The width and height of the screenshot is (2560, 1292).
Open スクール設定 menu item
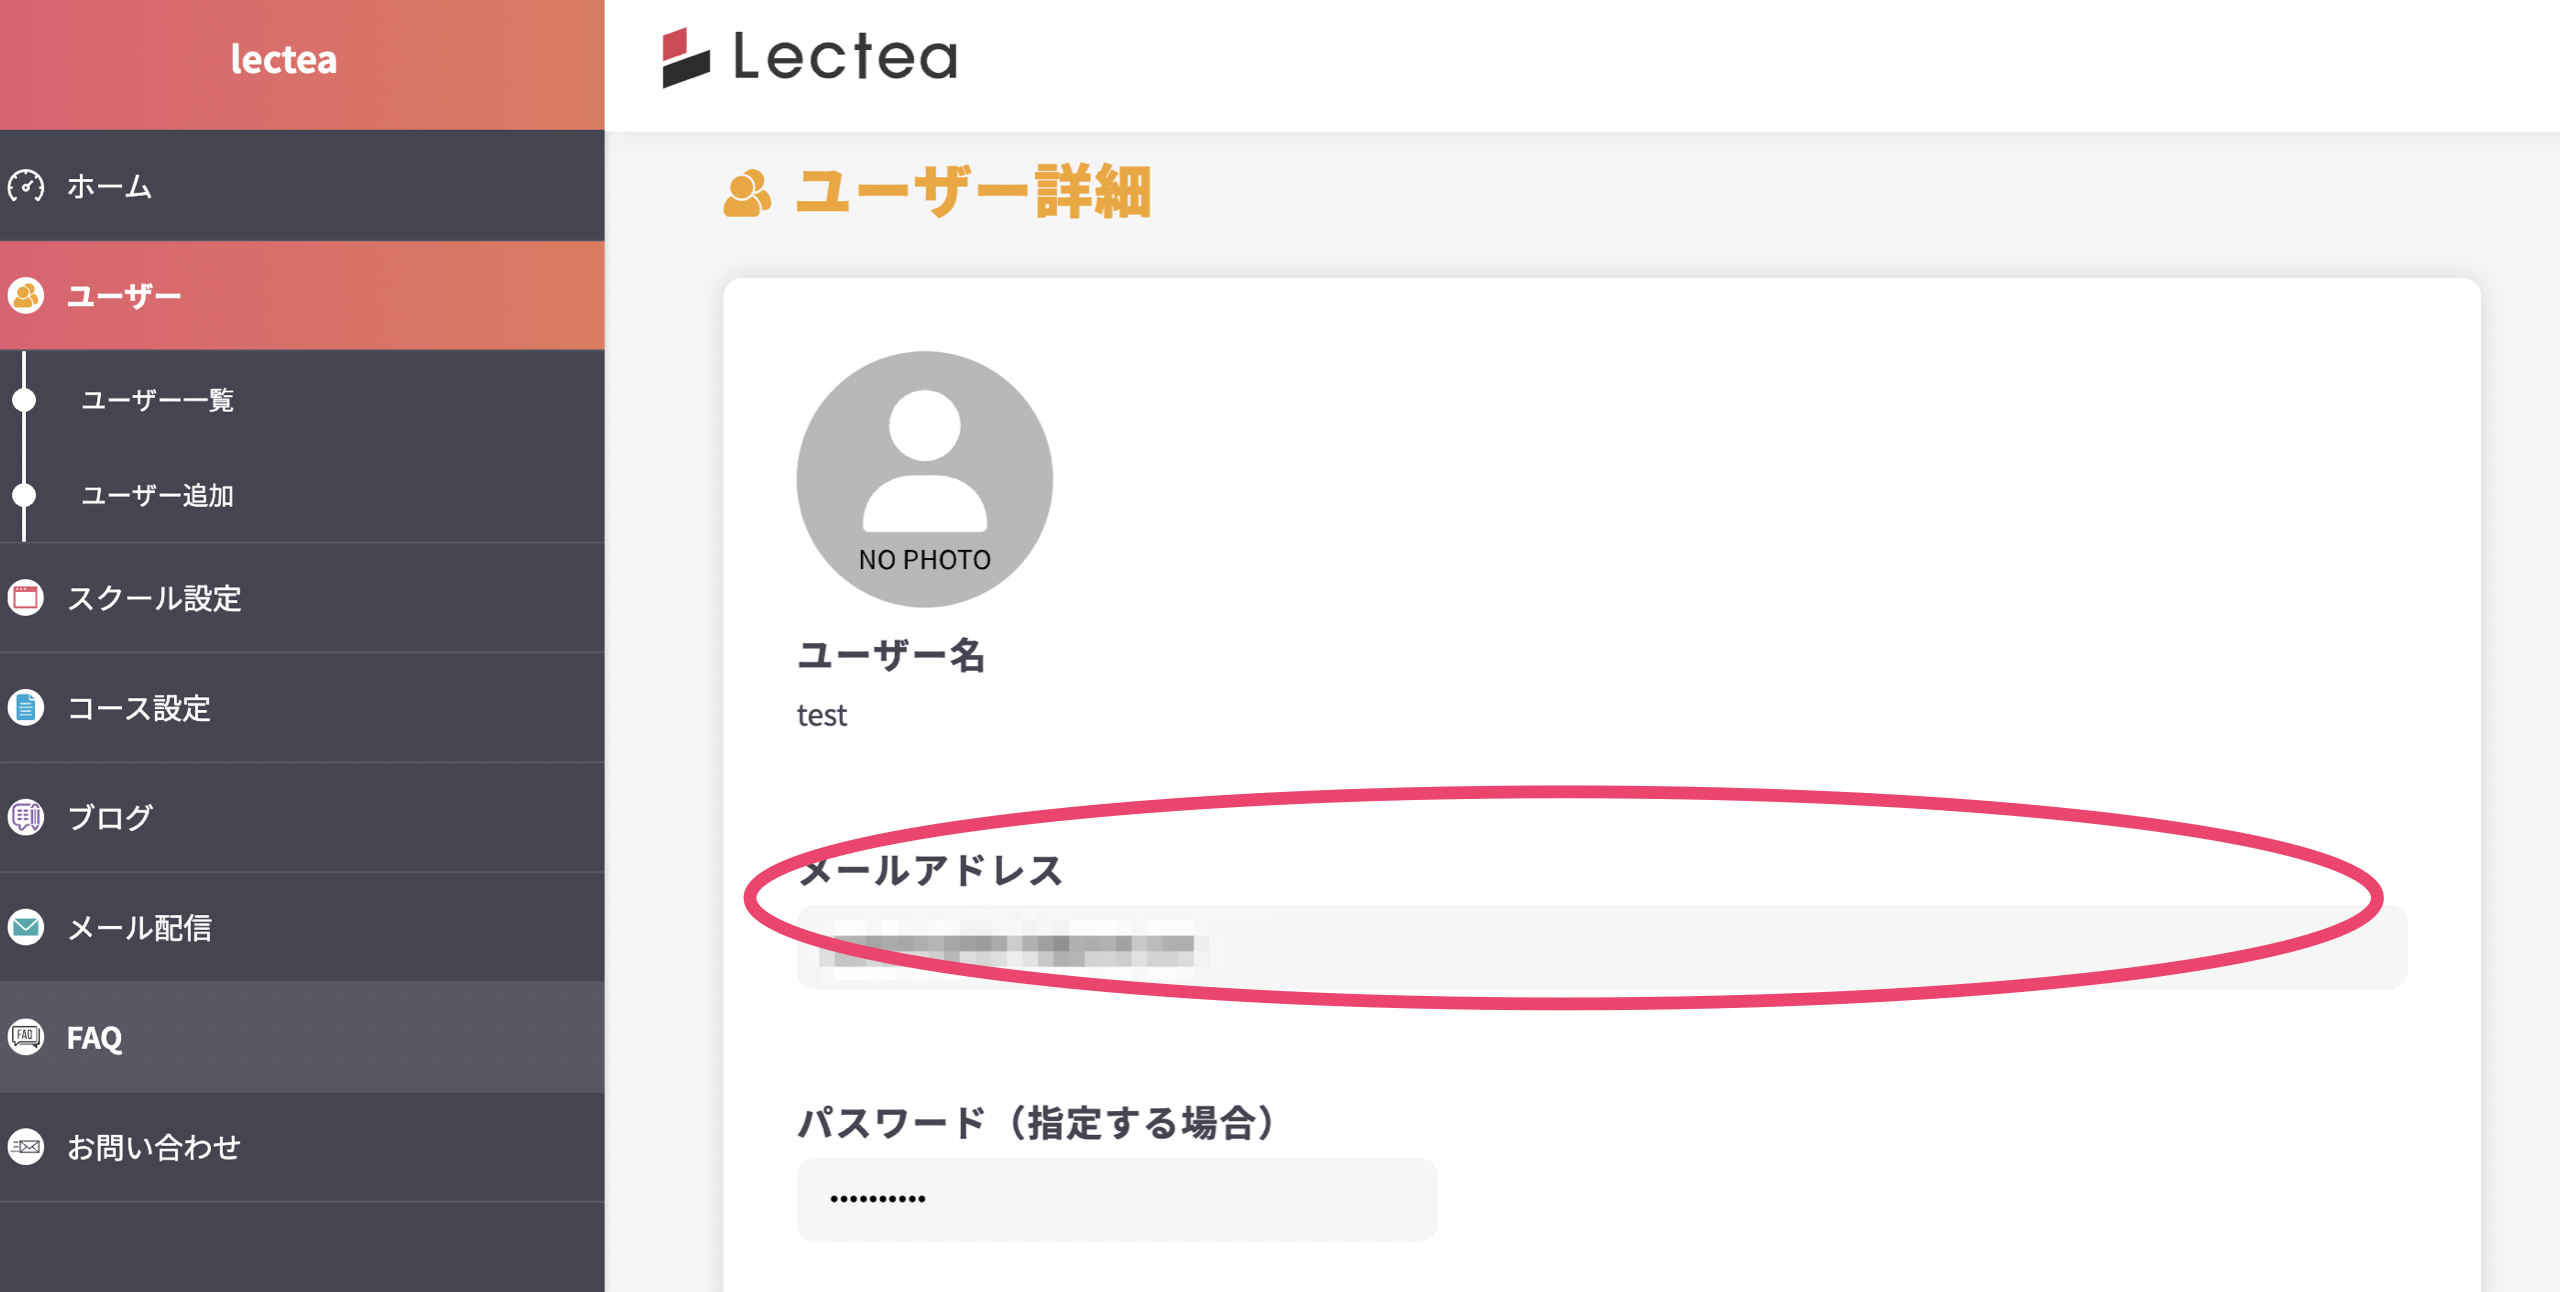154,598
